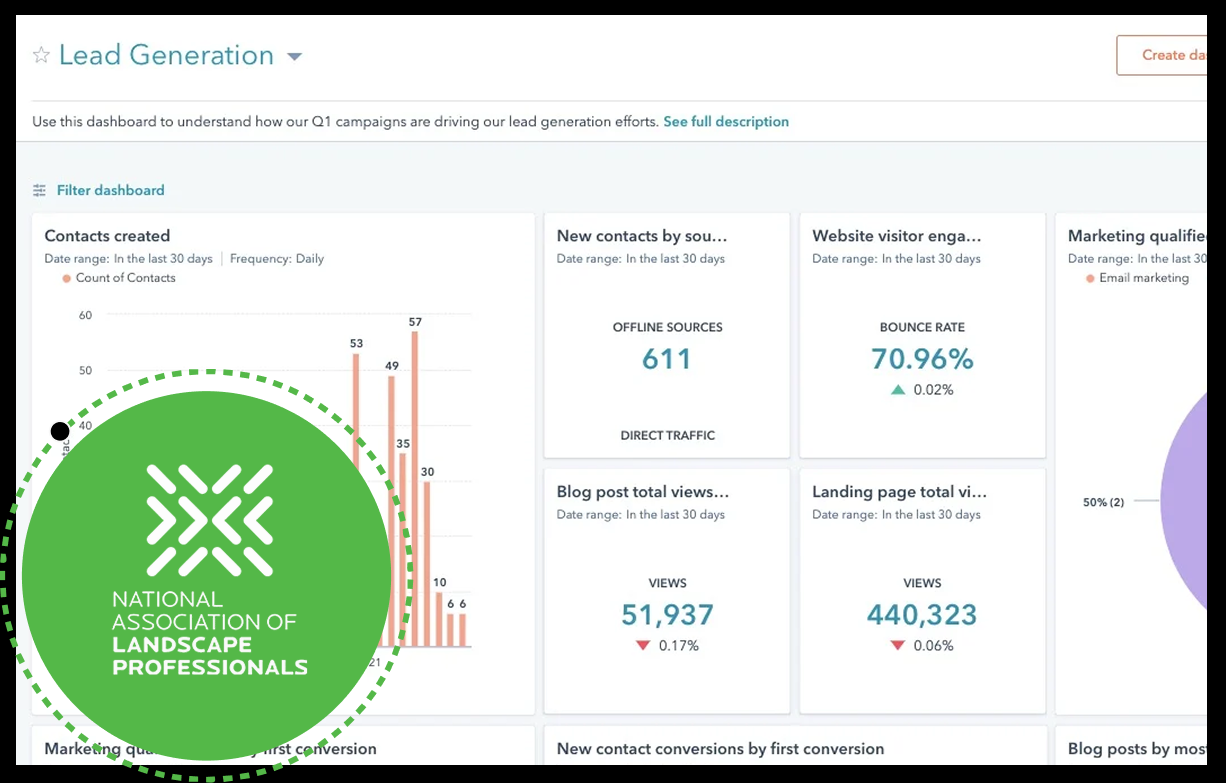Click the green up arrow beside 0.02%
This screenshot has width=1226, height=783.
(x=898, y=390)
